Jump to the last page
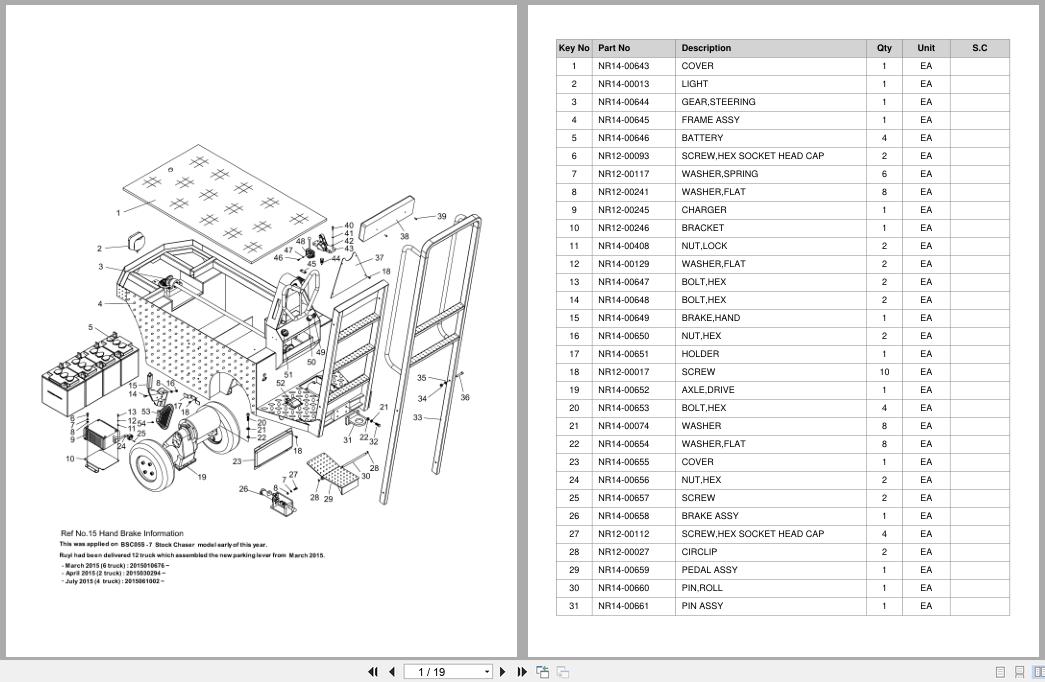Screen dimensions: 1045x682 click(x=522, y=672)
